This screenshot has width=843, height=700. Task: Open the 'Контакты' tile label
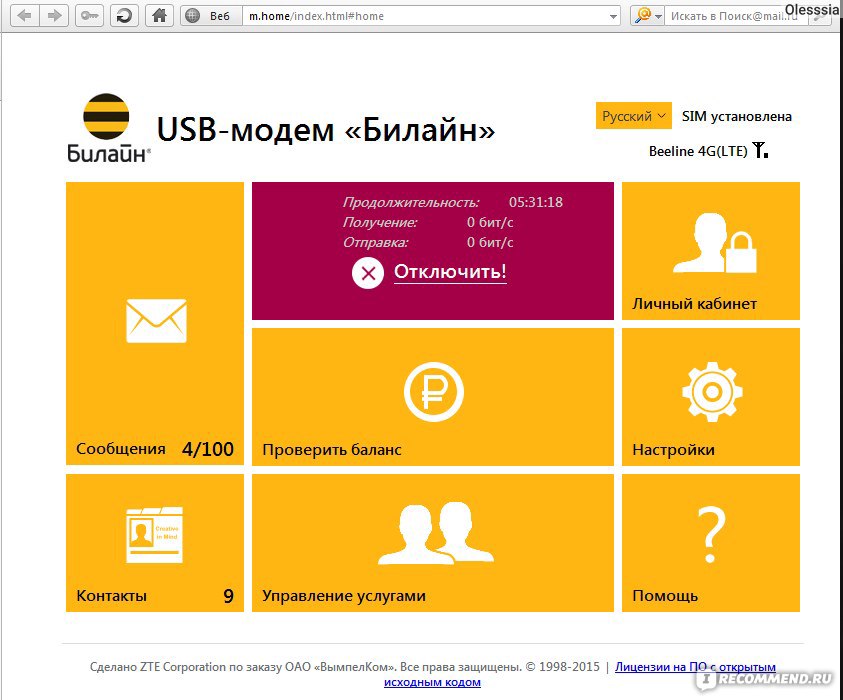[x=111, y=596]
